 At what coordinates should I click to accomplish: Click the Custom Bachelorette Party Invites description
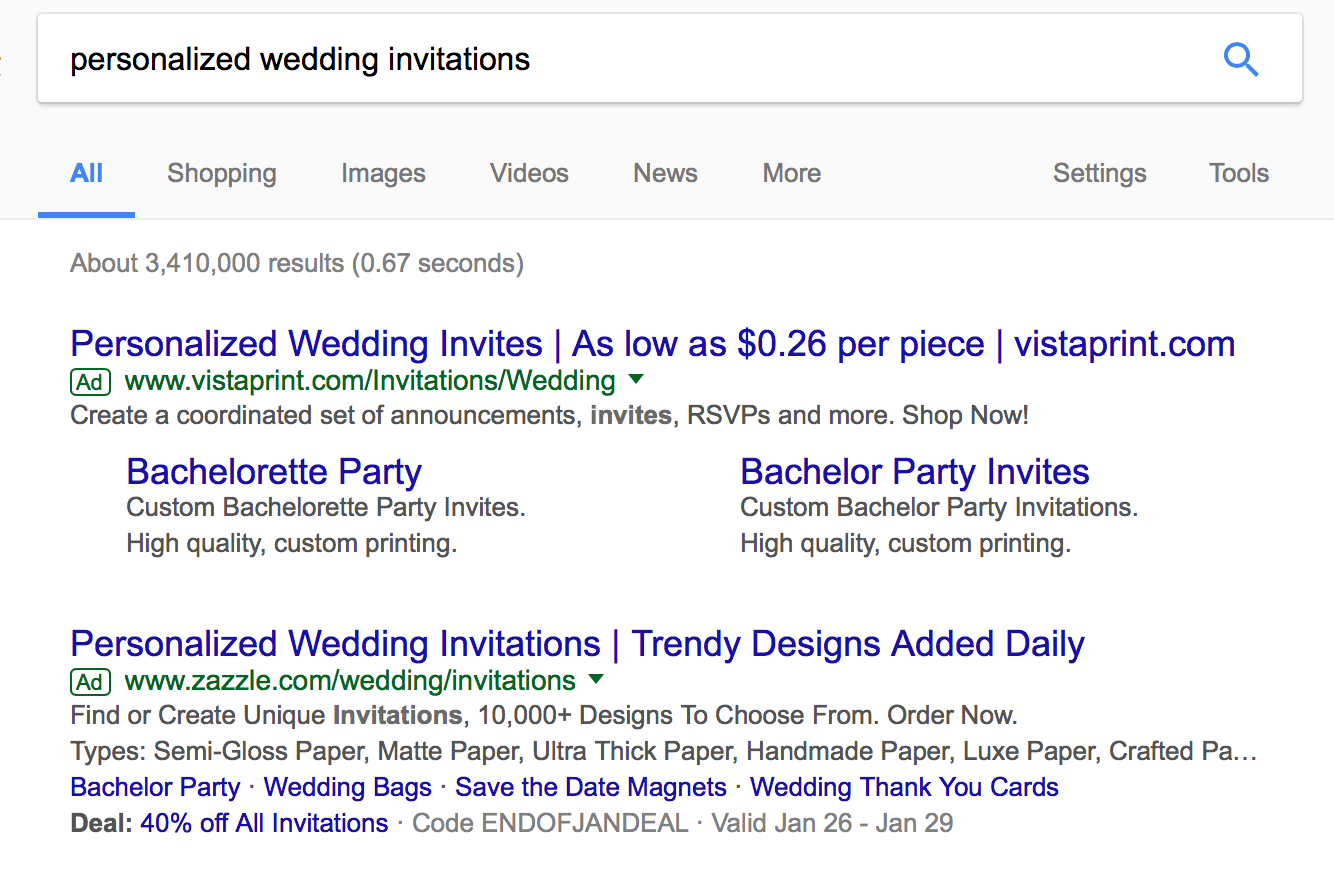coord(326,507)
